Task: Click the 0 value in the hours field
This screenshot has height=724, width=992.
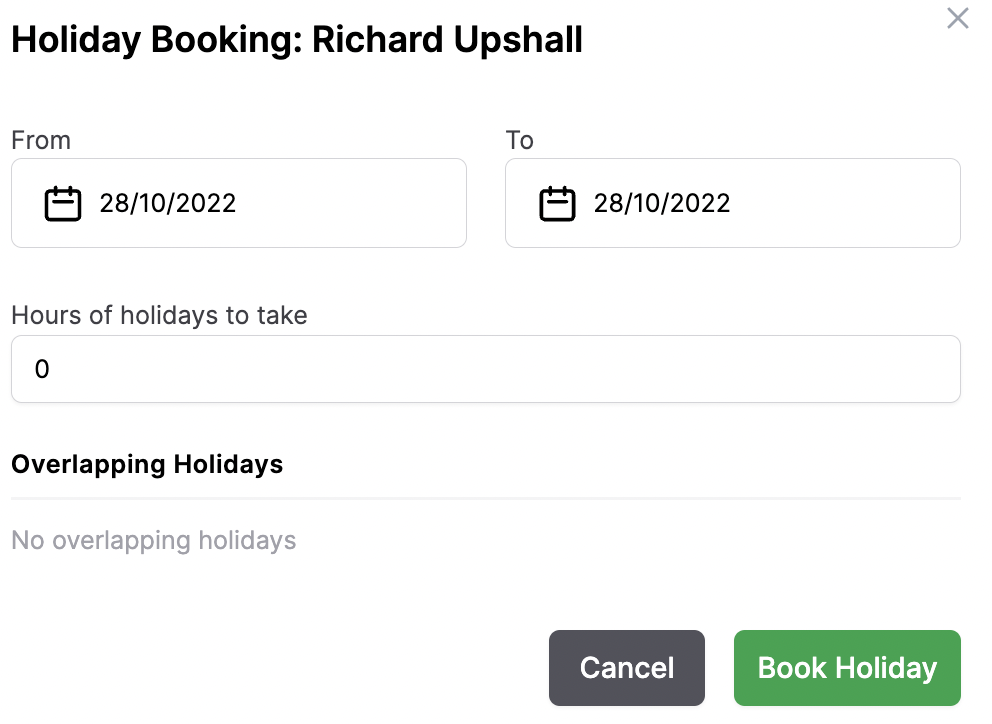Action: [x=42, y=368]
